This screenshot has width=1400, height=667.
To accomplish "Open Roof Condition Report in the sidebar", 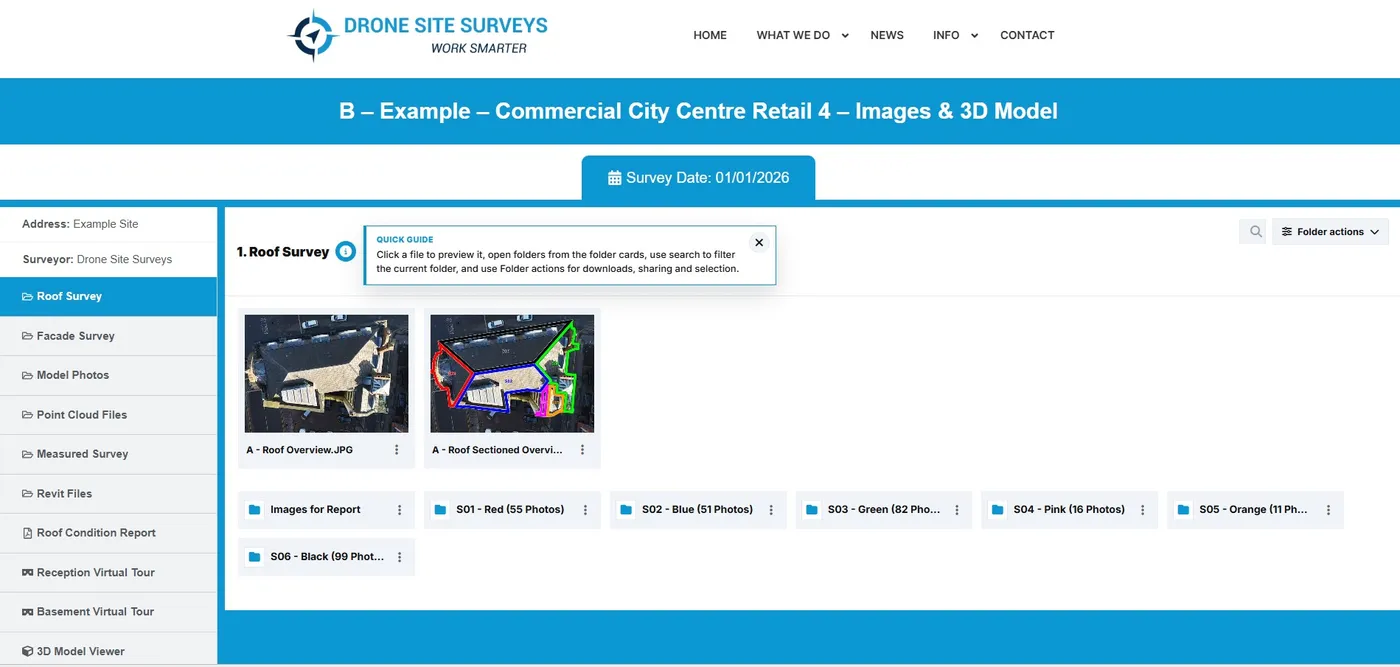I will [x=108, y=533].
